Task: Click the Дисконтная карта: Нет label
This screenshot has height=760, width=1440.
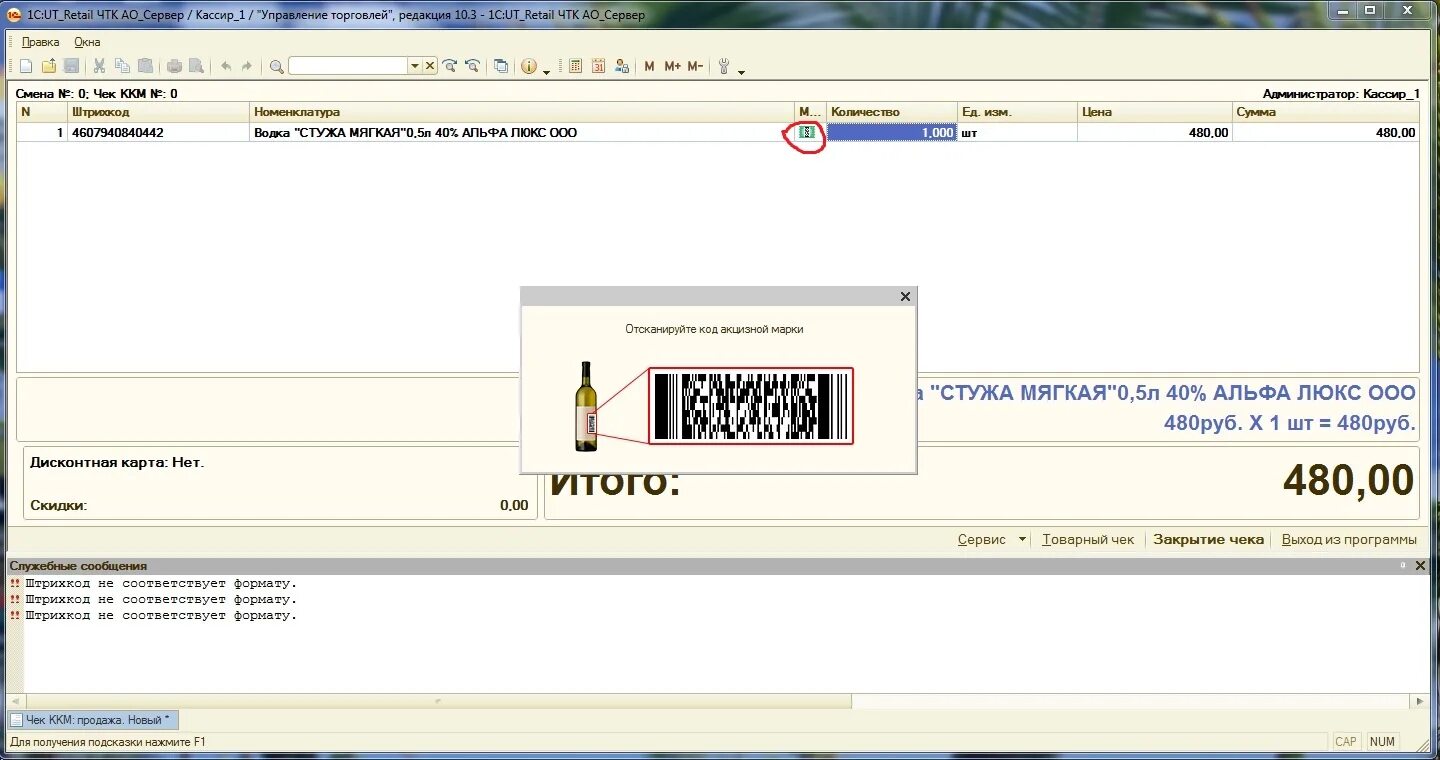Action: click(x=117, y=462)
